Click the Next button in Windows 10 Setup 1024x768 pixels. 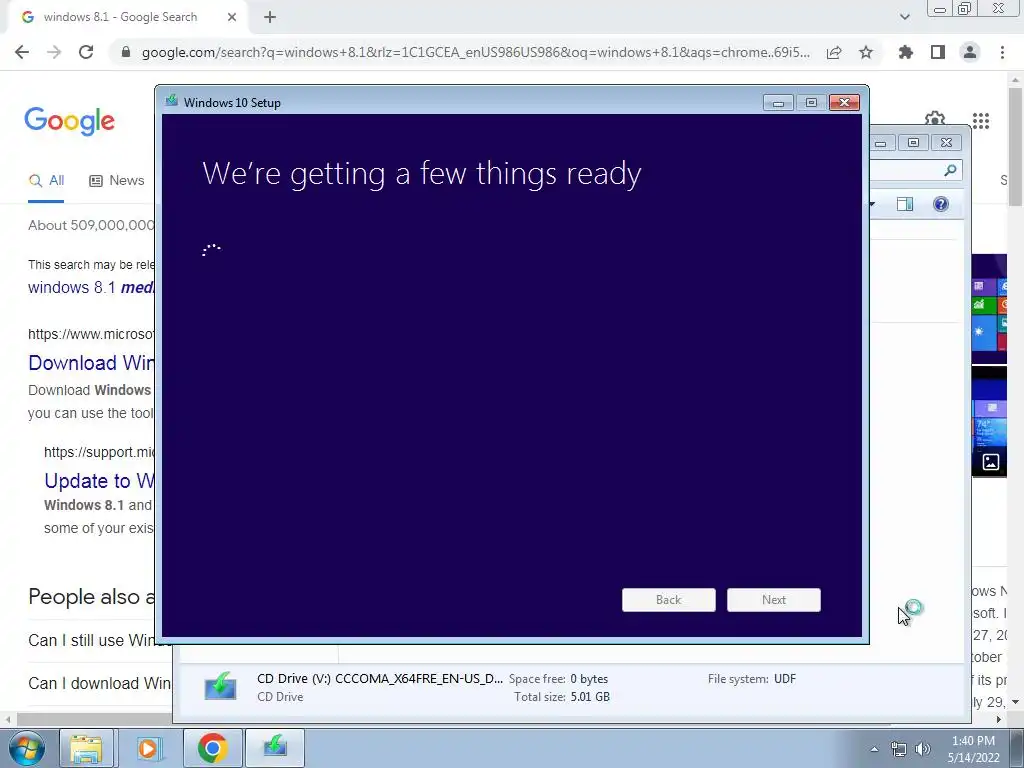click(x=773, y=600)
